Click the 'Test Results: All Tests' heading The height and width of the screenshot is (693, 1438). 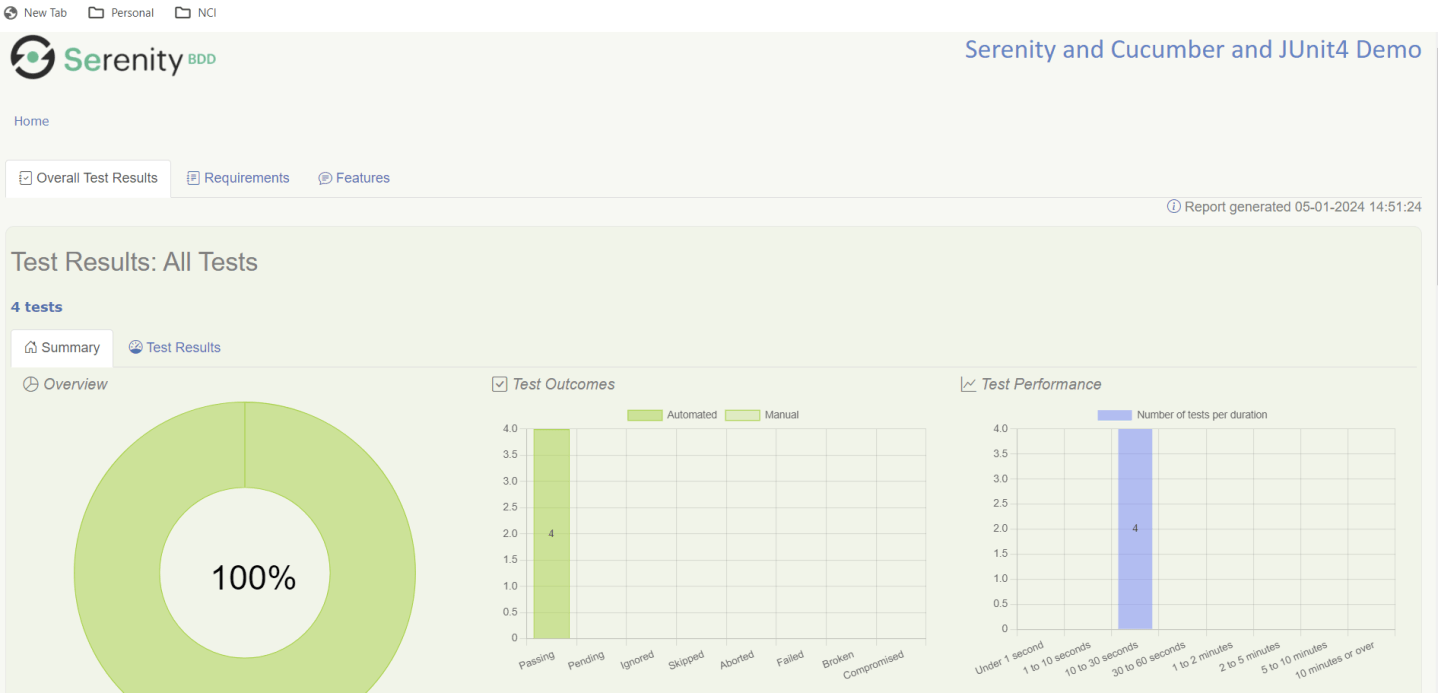[x=134, y=262]
